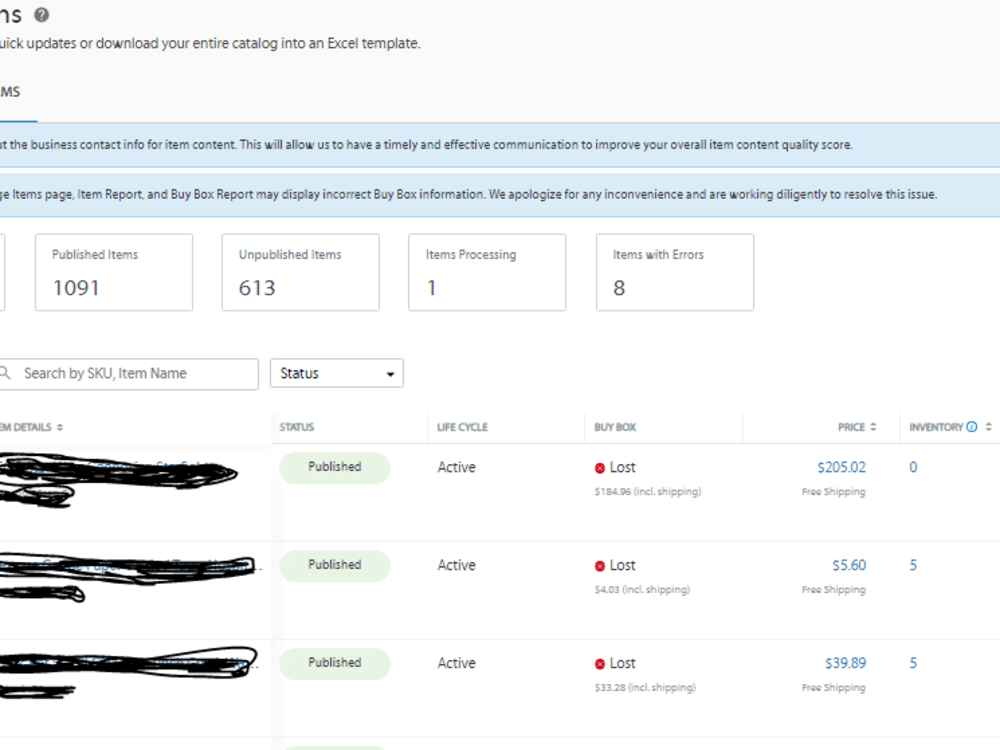Sort by Item Details column arrows
The width and height of the screenshot is (1000, 750).
click(60, 427)
